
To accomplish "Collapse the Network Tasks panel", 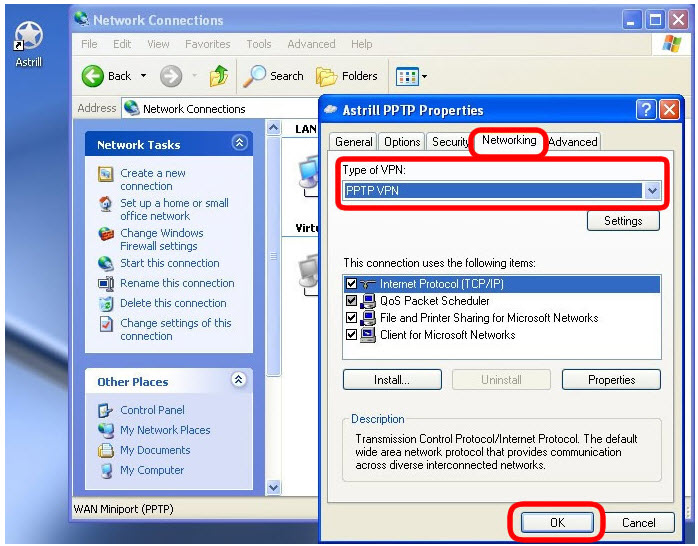I will (239, 143).
